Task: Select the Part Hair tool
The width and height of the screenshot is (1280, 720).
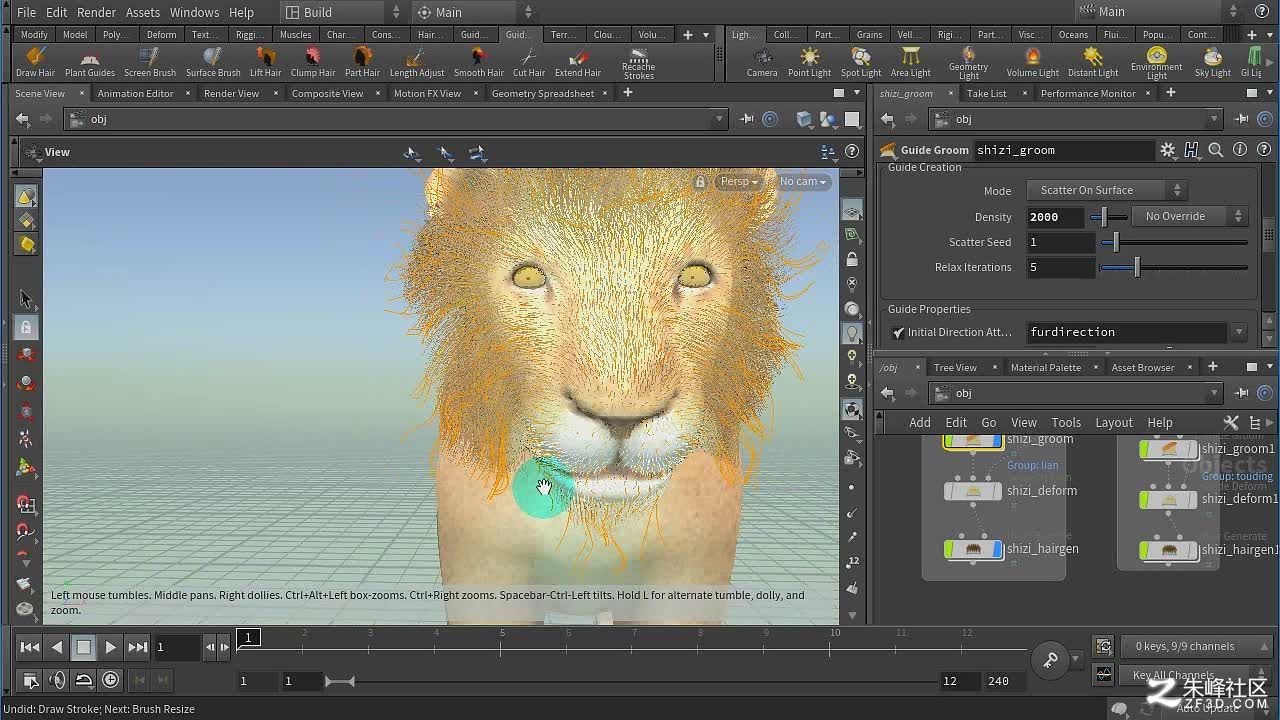Action: click(x=362, y=62)
